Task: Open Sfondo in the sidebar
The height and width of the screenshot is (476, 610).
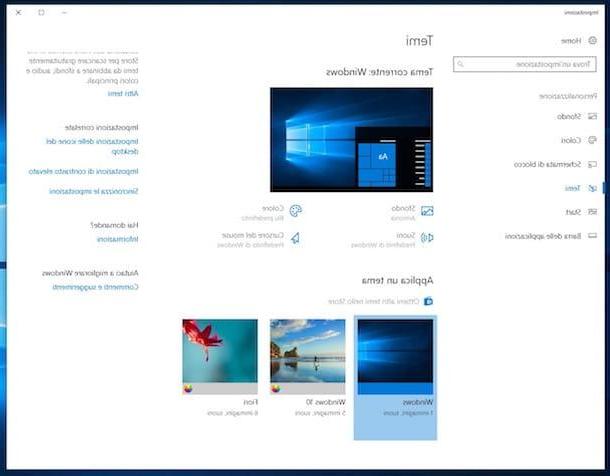Action: tap(577, 116)
